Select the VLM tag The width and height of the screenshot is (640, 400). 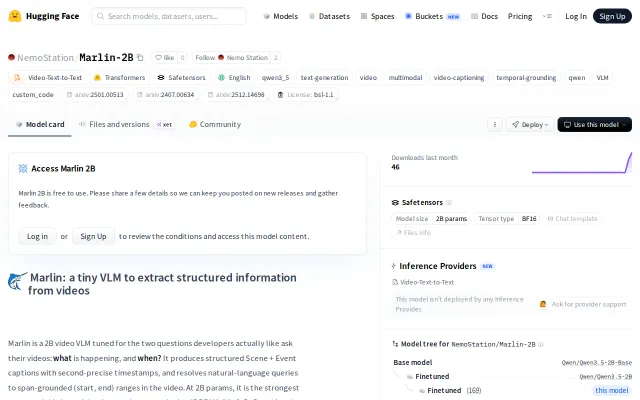click(x=602, y=78)
